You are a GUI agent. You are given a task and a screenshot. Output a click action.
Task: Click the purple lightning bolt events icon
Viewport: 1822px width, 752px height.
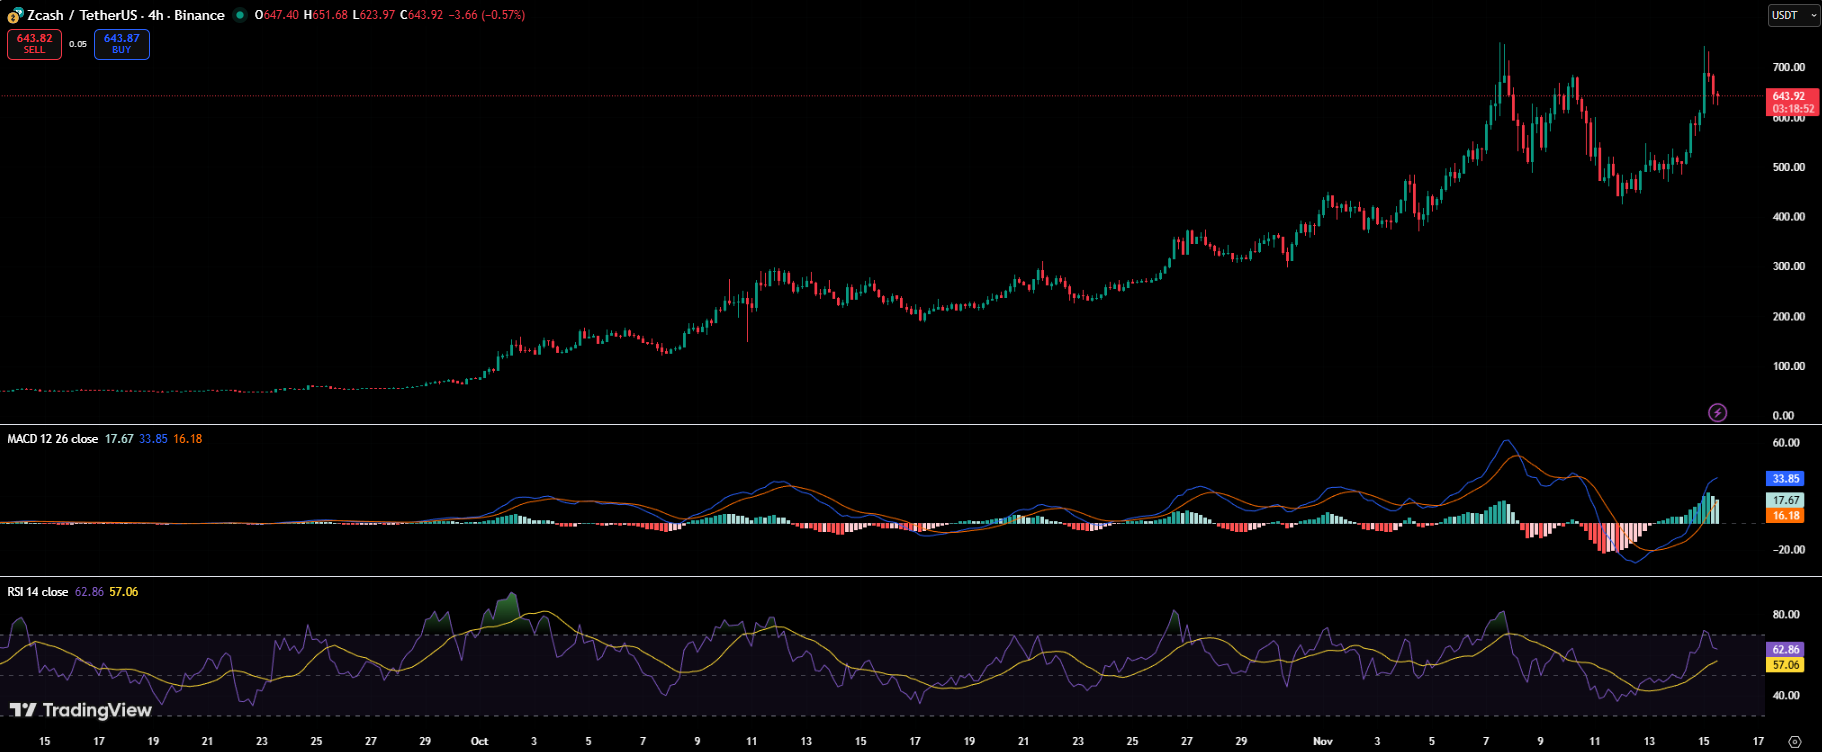(x=1717, y=412)
